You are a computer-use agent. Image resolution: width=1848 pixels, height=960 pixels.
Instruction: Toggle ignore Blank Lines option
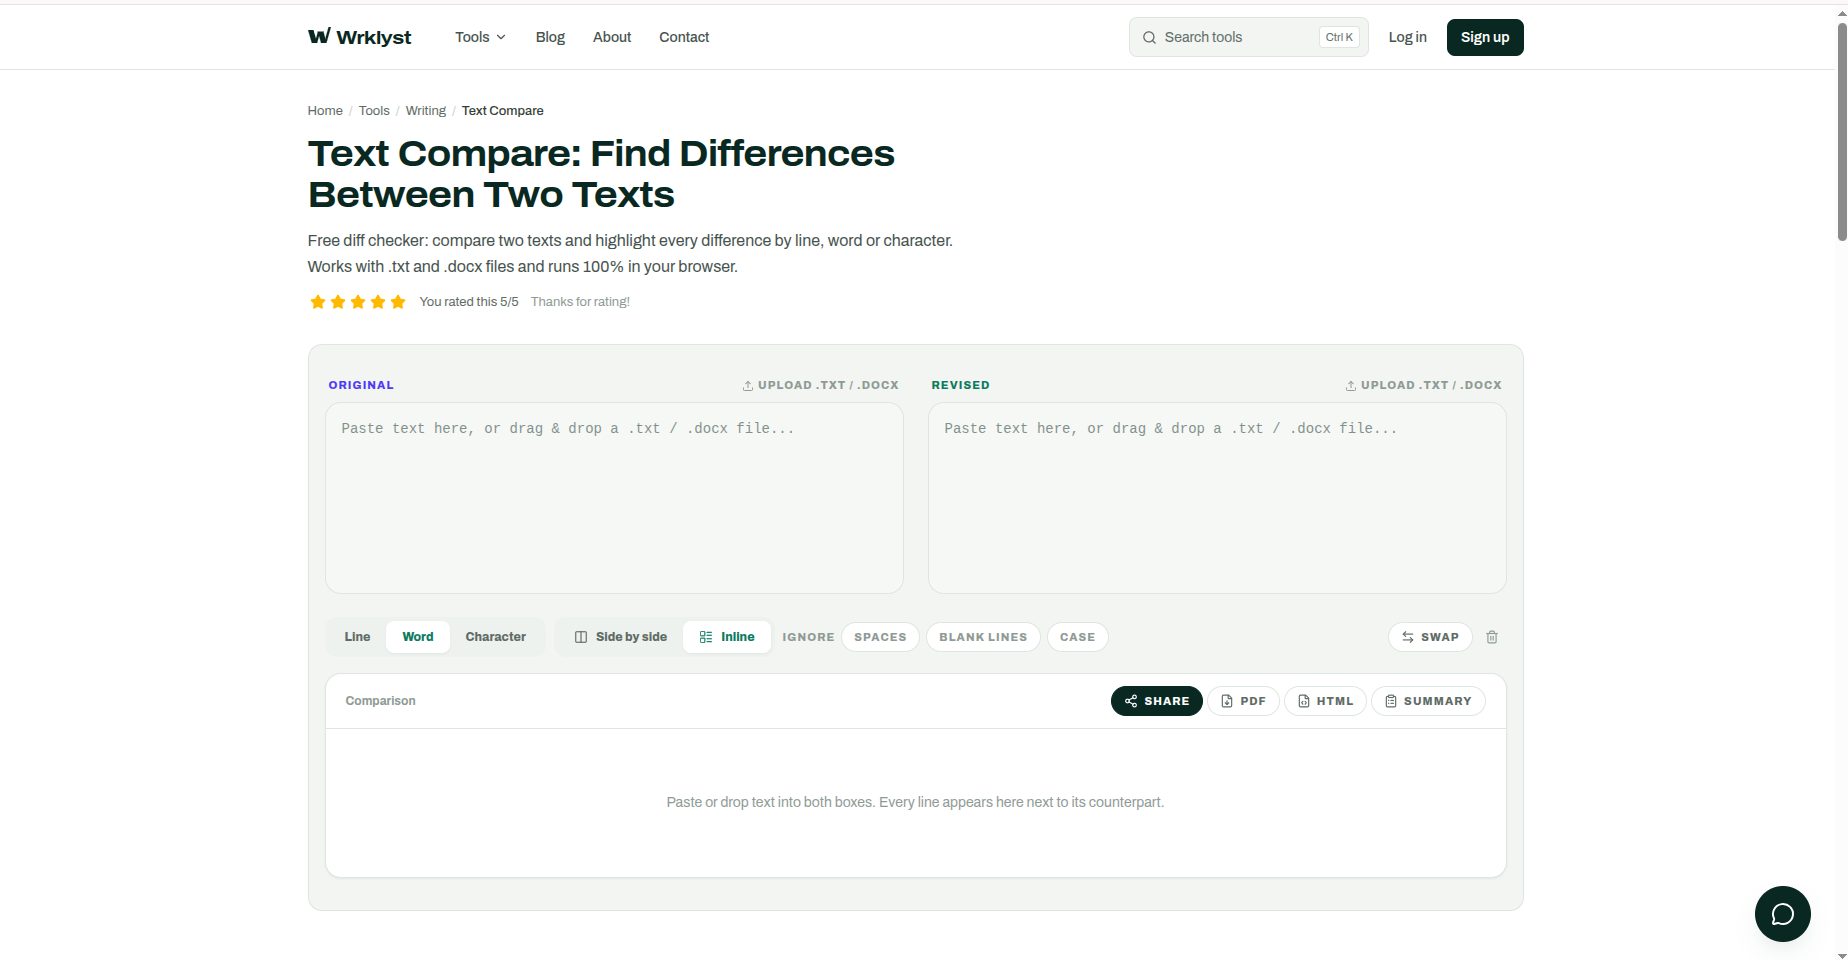click(x=983, y=637)
